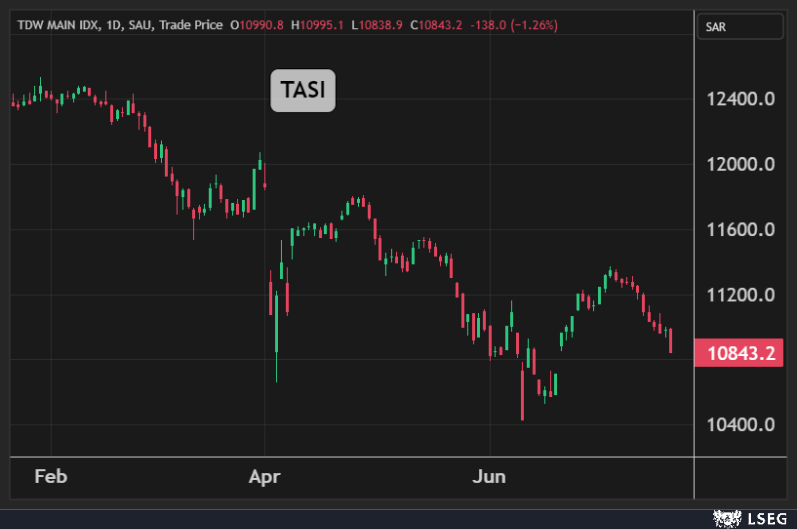Click the 12000.0 price axis label
Image resolution: width=797 pixels, height=530 pixels.
pyautogui.click(x=741, y=164)
